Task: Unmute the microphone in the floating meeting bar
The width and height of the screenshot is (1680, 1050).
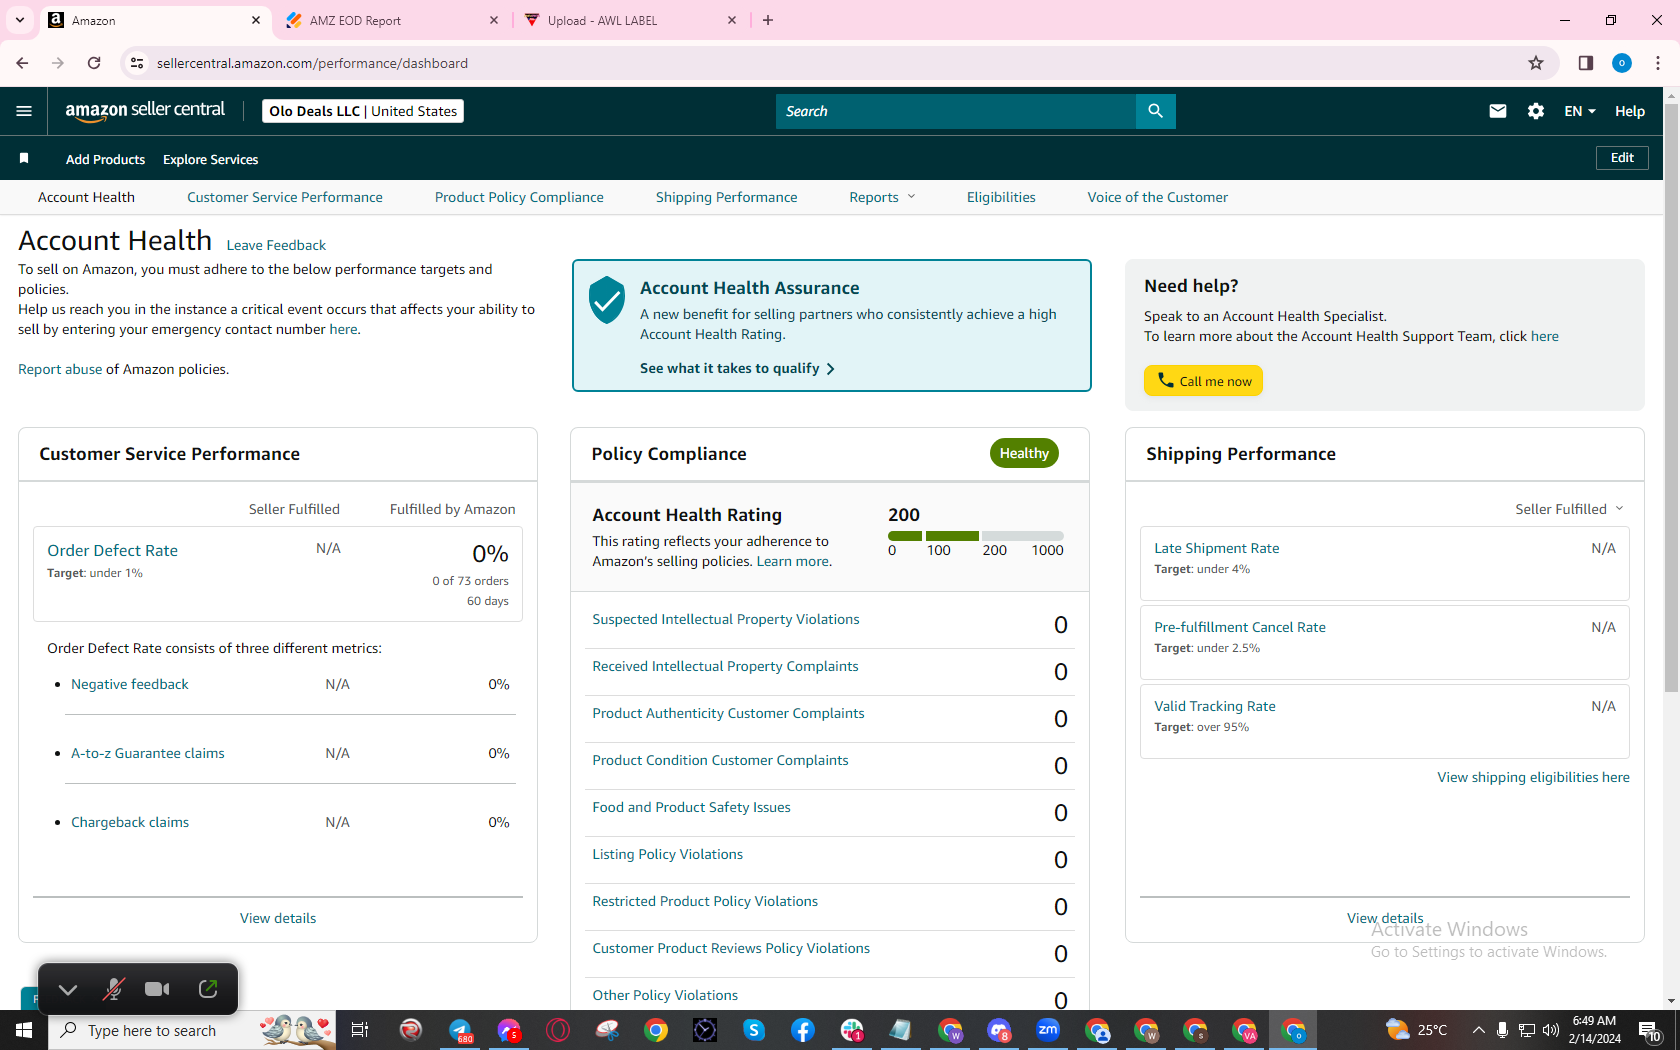Action: click(x=114, y=989)
